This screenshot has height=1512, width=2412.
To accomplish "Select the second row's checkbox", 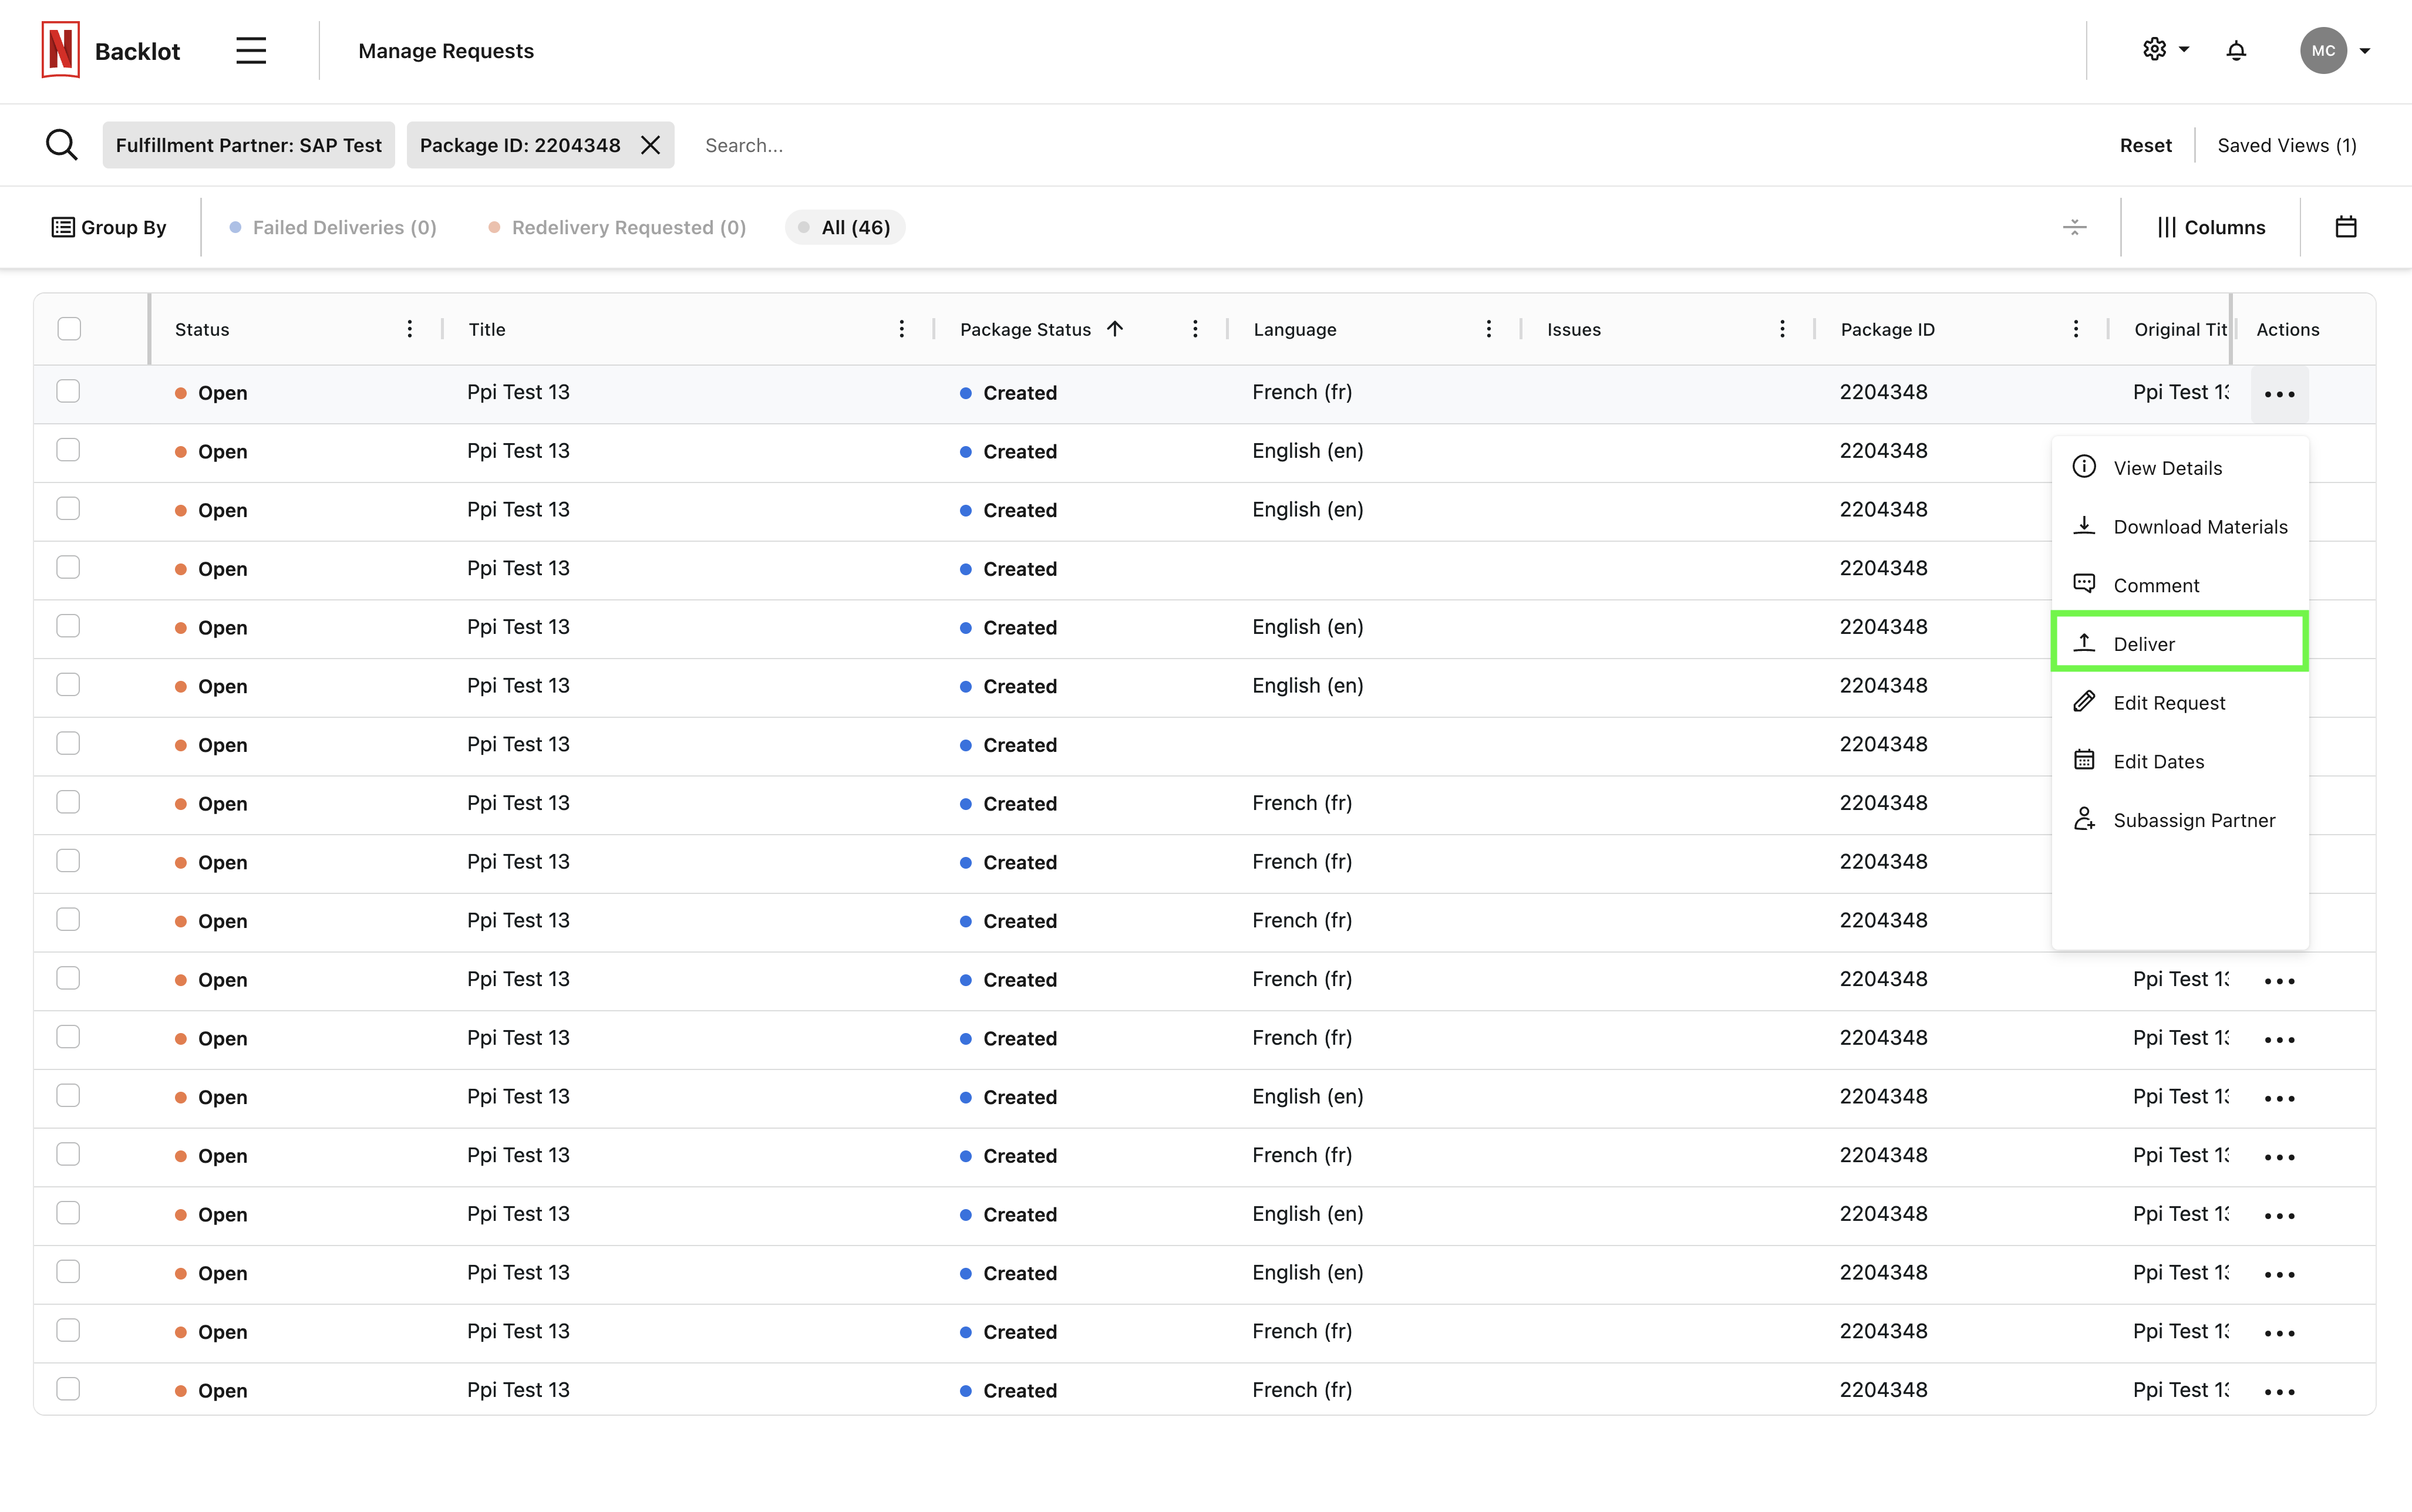I will click(x=68, y=450).
